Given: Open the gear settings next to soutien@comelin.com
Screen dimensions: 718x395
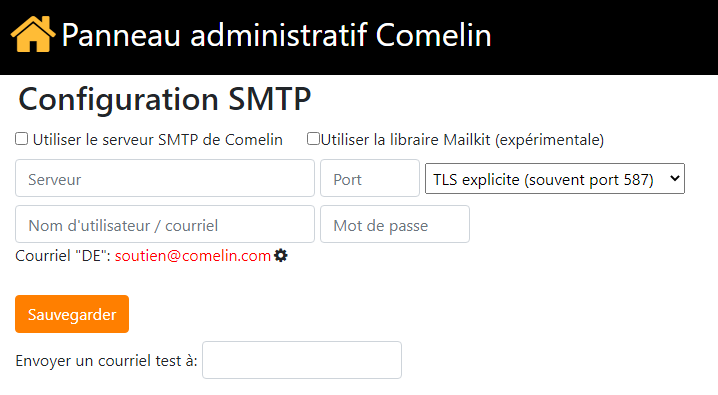Looking at the screenshot, I should point(281,255).
